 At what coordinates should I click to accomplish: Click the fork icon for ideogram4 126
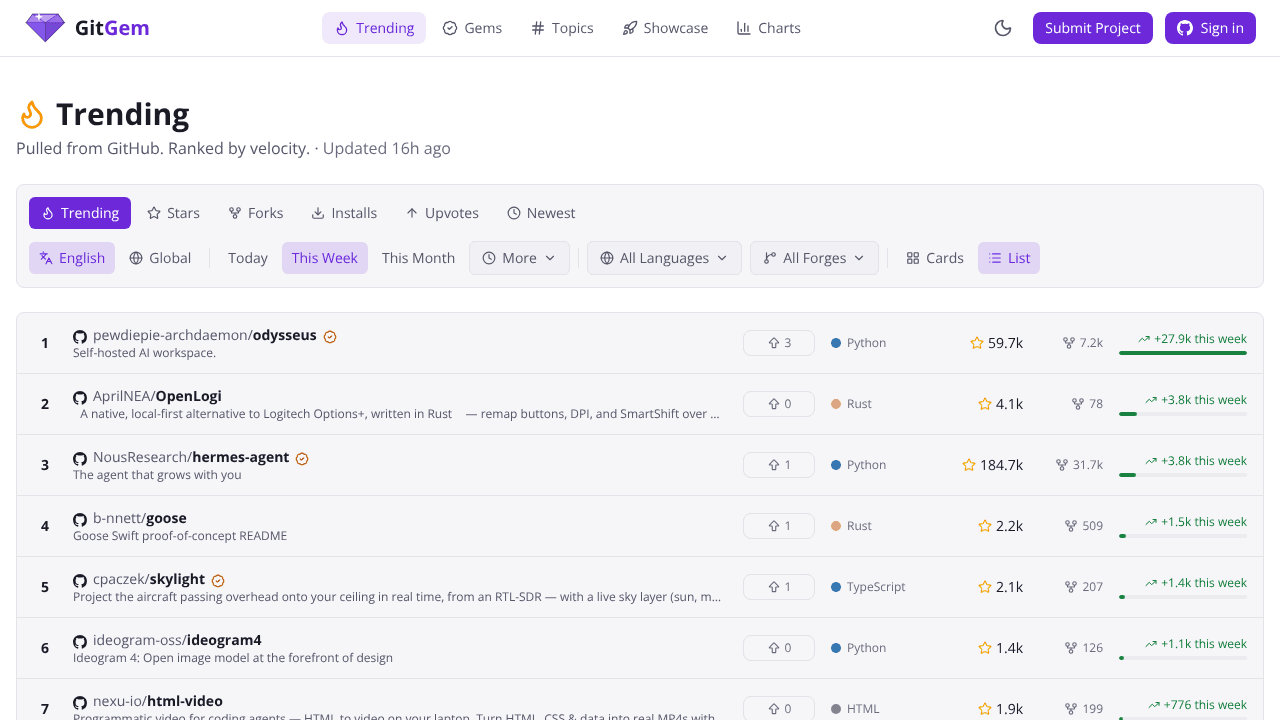point(1071,648)
